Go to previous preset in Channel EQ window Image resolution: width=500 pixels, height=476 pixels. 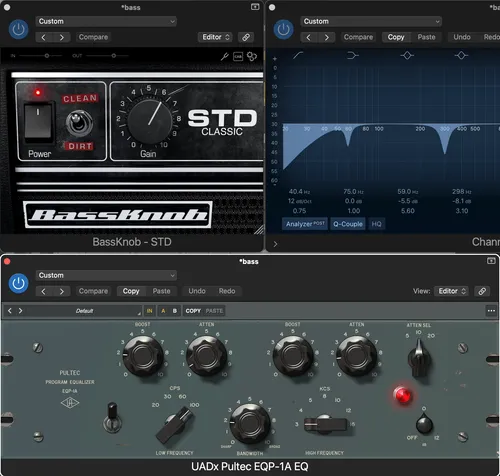(x=309, y=37)
